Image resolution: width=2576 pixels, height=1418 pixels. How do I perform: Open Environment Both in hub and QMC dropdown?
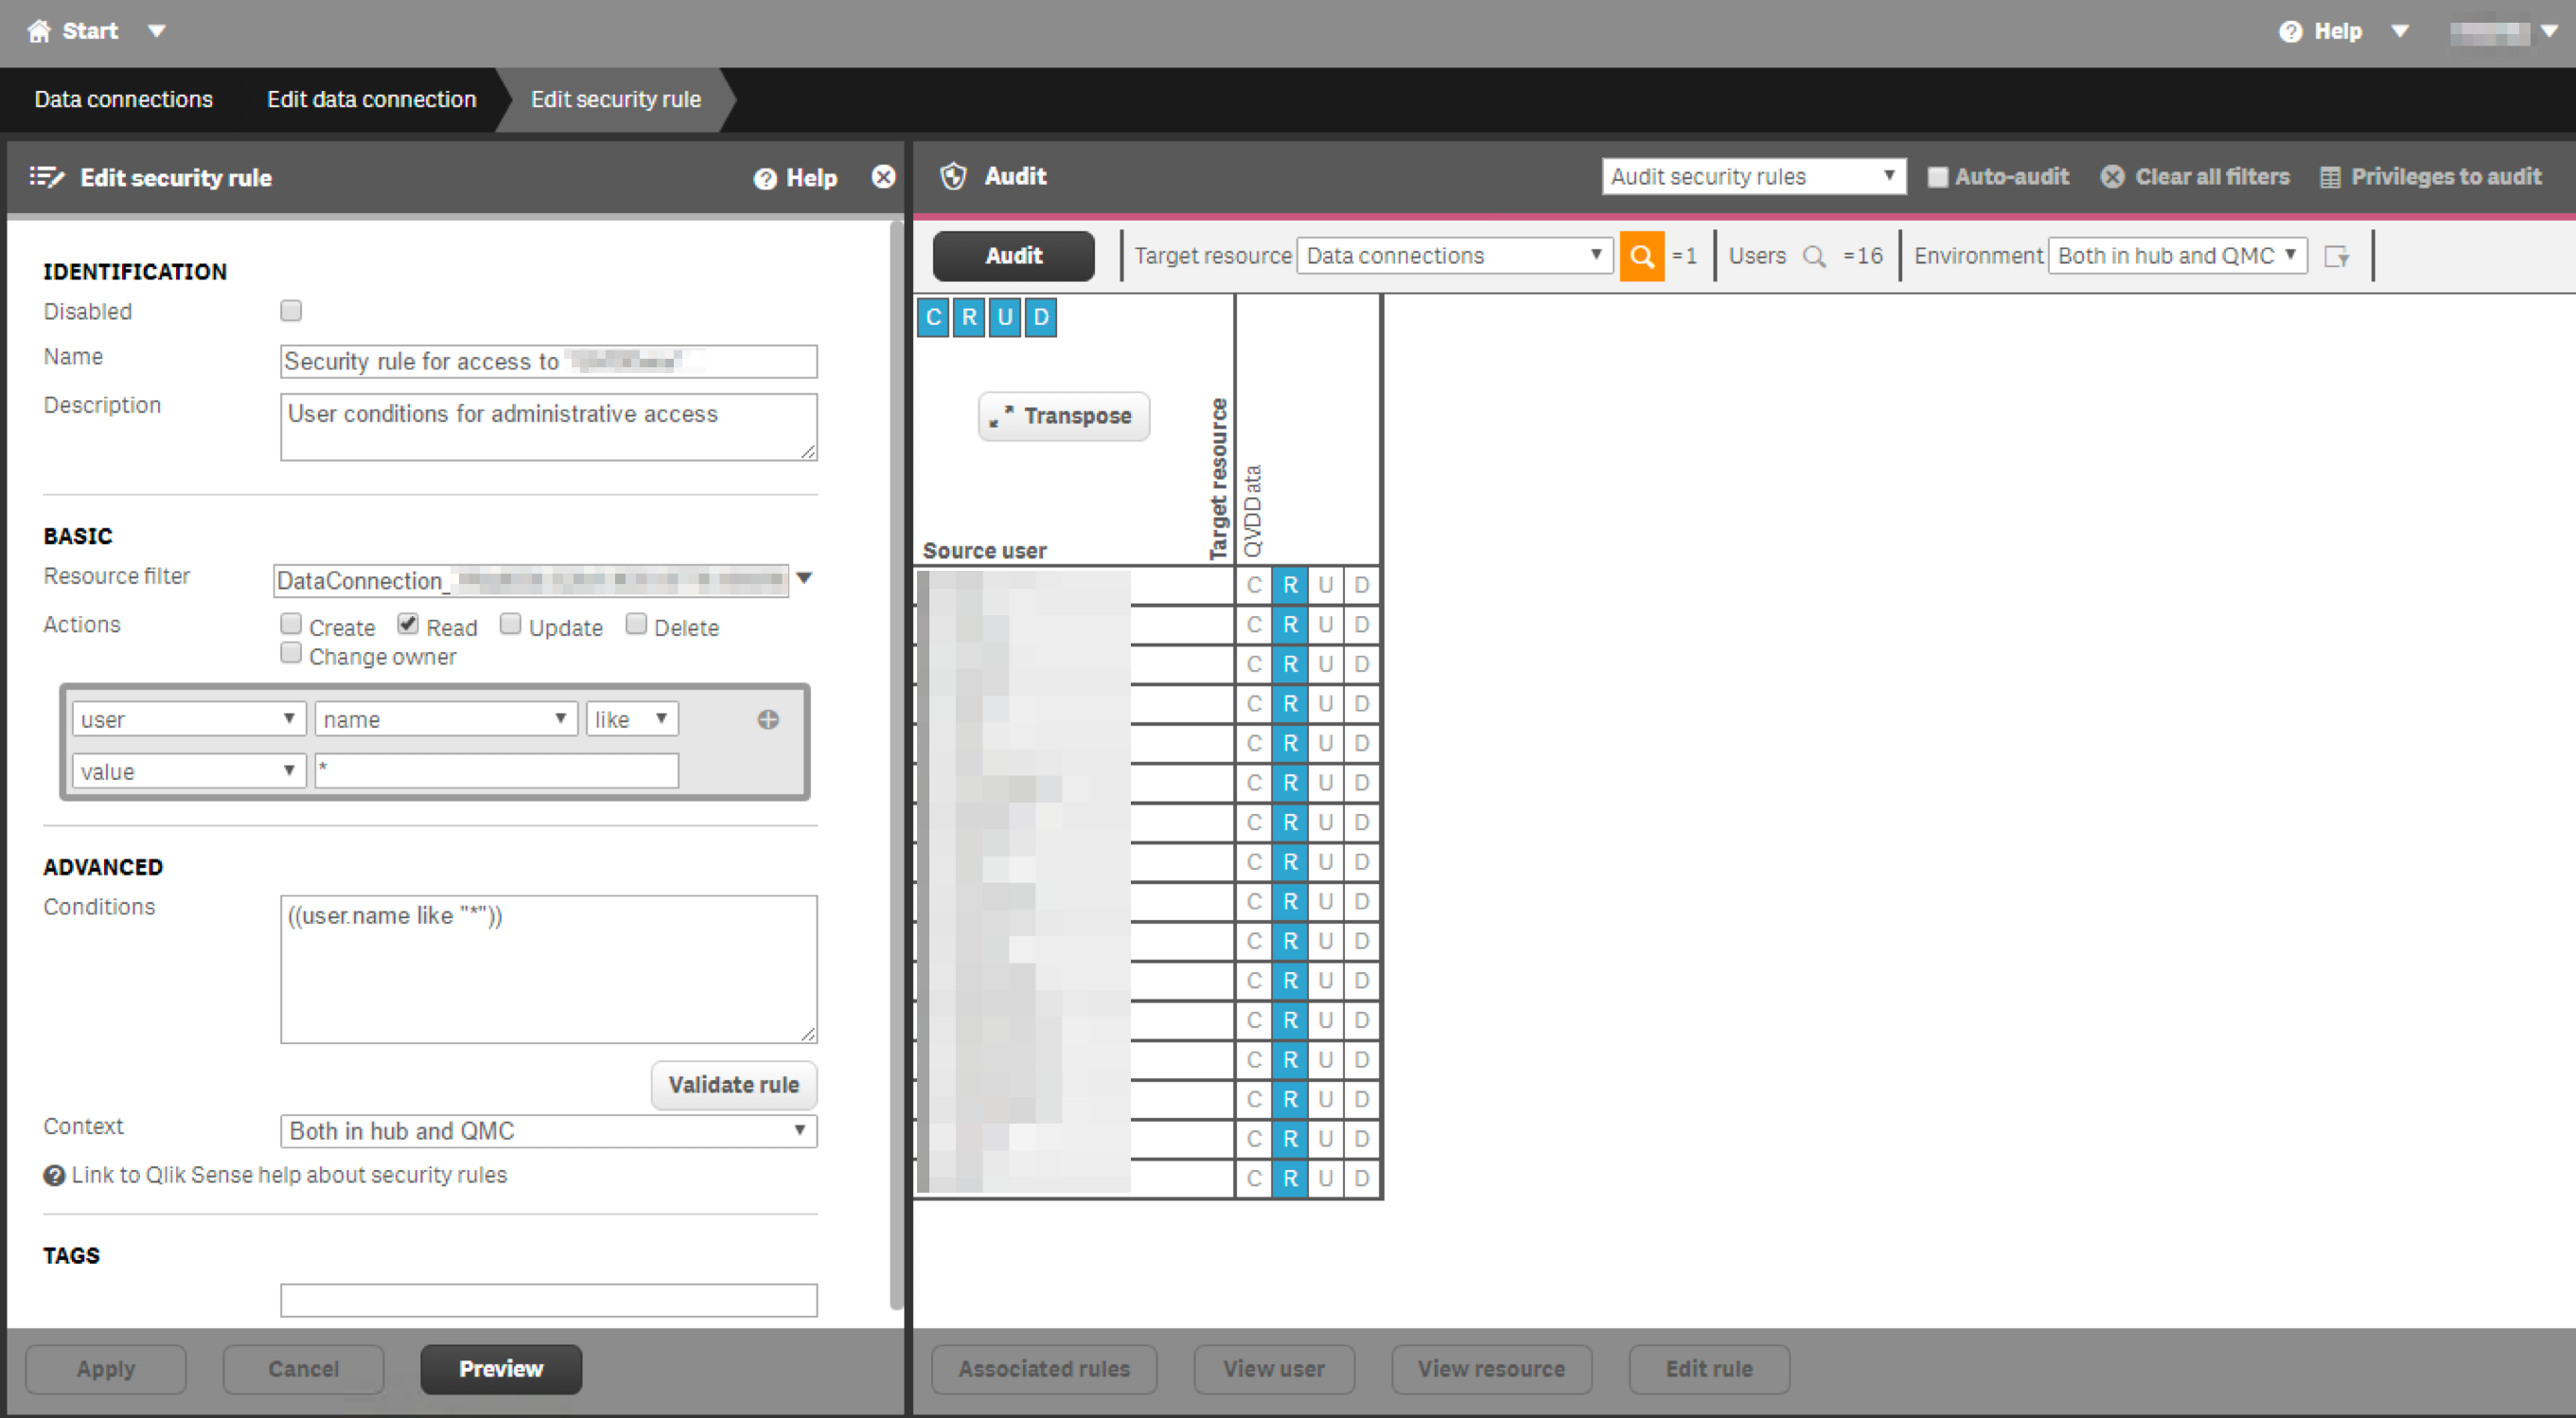[2177, 256]
